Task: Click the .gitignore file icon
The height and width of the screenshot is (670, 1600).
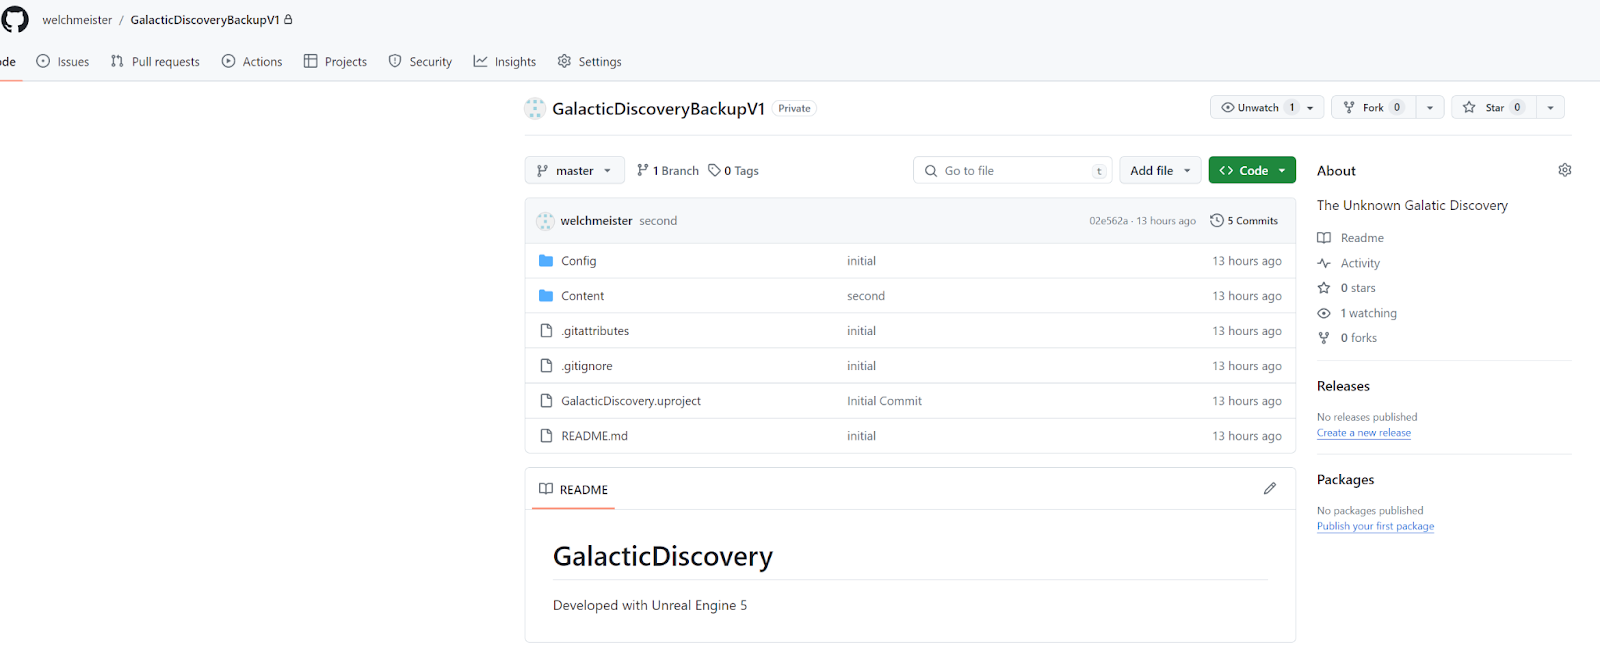Action: coord(546,366)
